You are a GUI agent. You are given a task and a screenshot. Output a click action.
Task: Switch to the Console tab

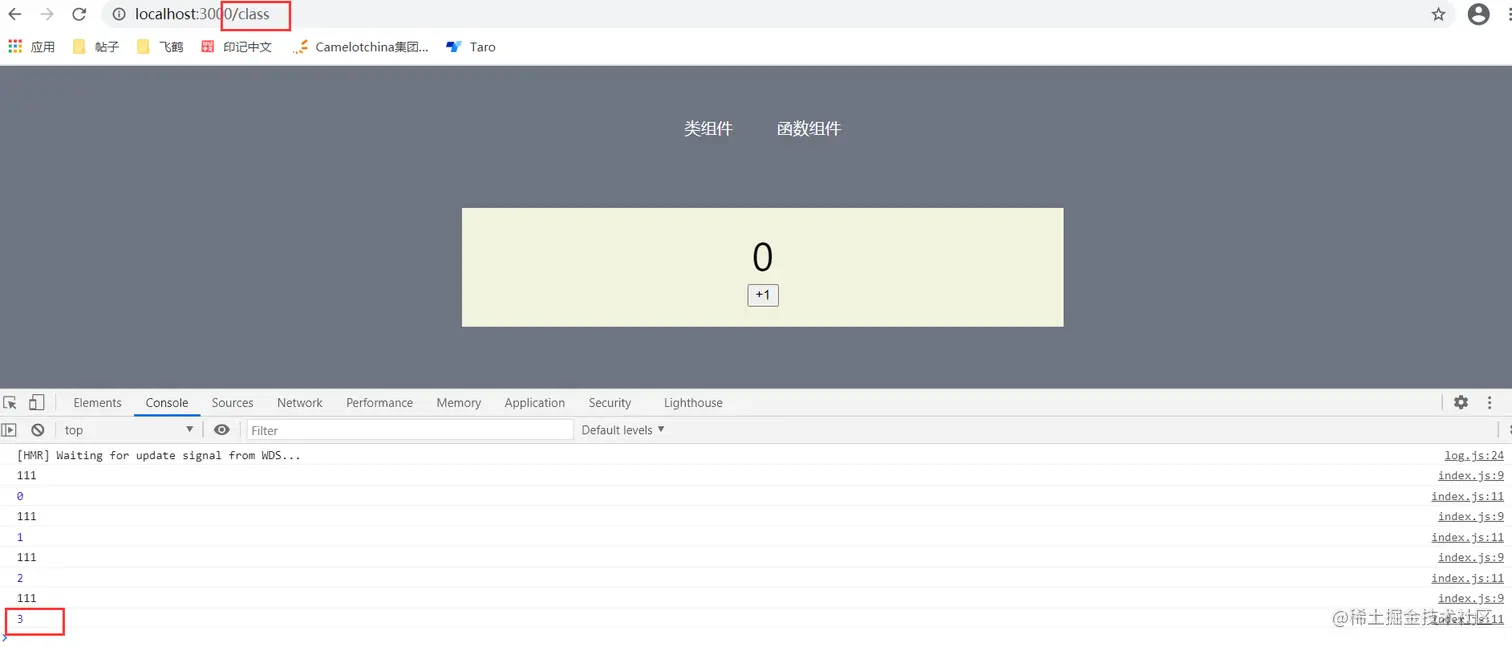pos(167,403)
